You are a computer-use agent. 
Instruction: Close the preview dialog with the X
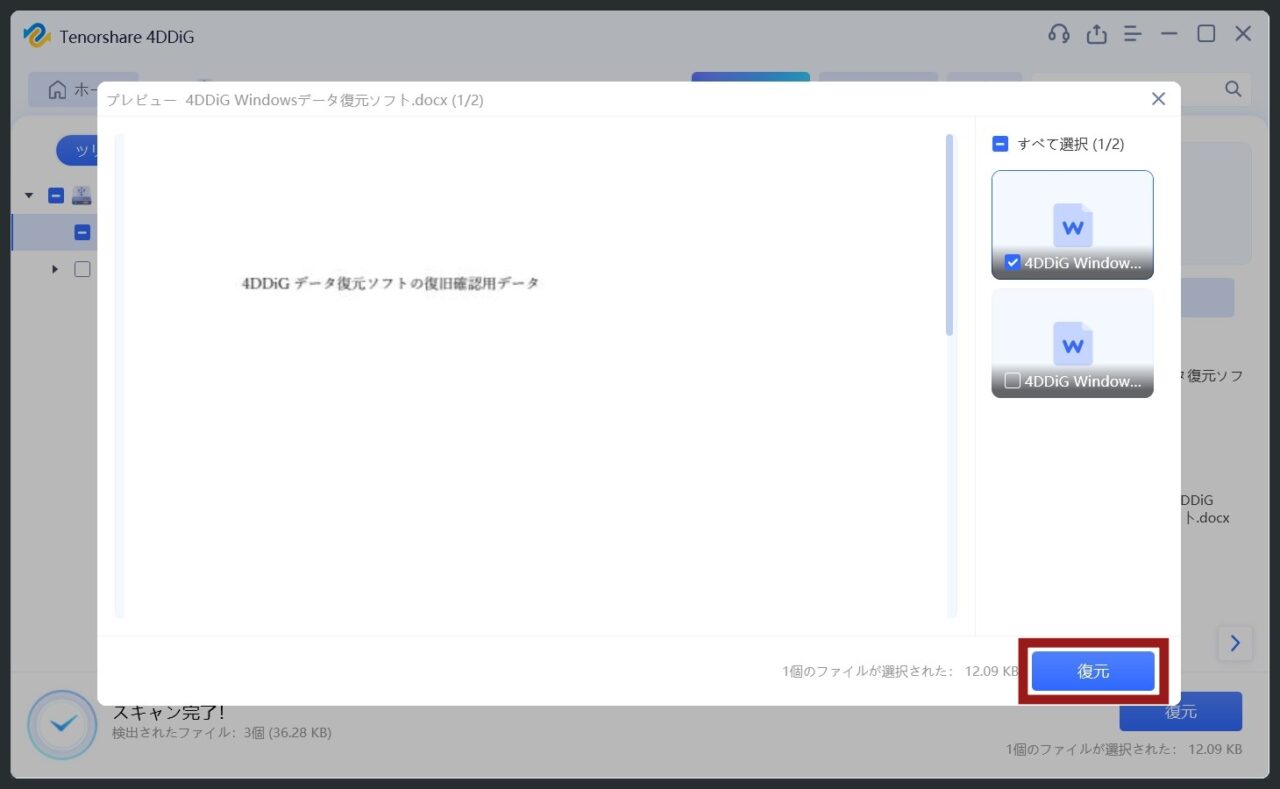1158,99
